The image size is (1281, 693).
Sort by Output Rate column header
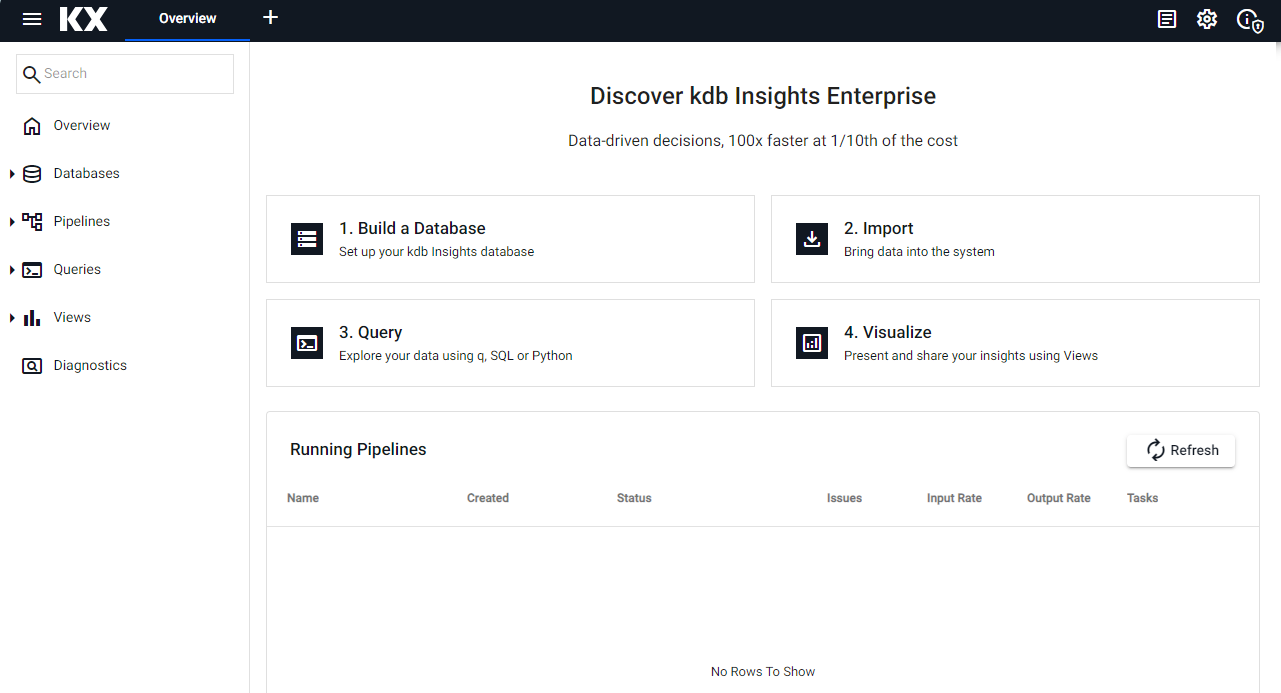(1059, 498)
